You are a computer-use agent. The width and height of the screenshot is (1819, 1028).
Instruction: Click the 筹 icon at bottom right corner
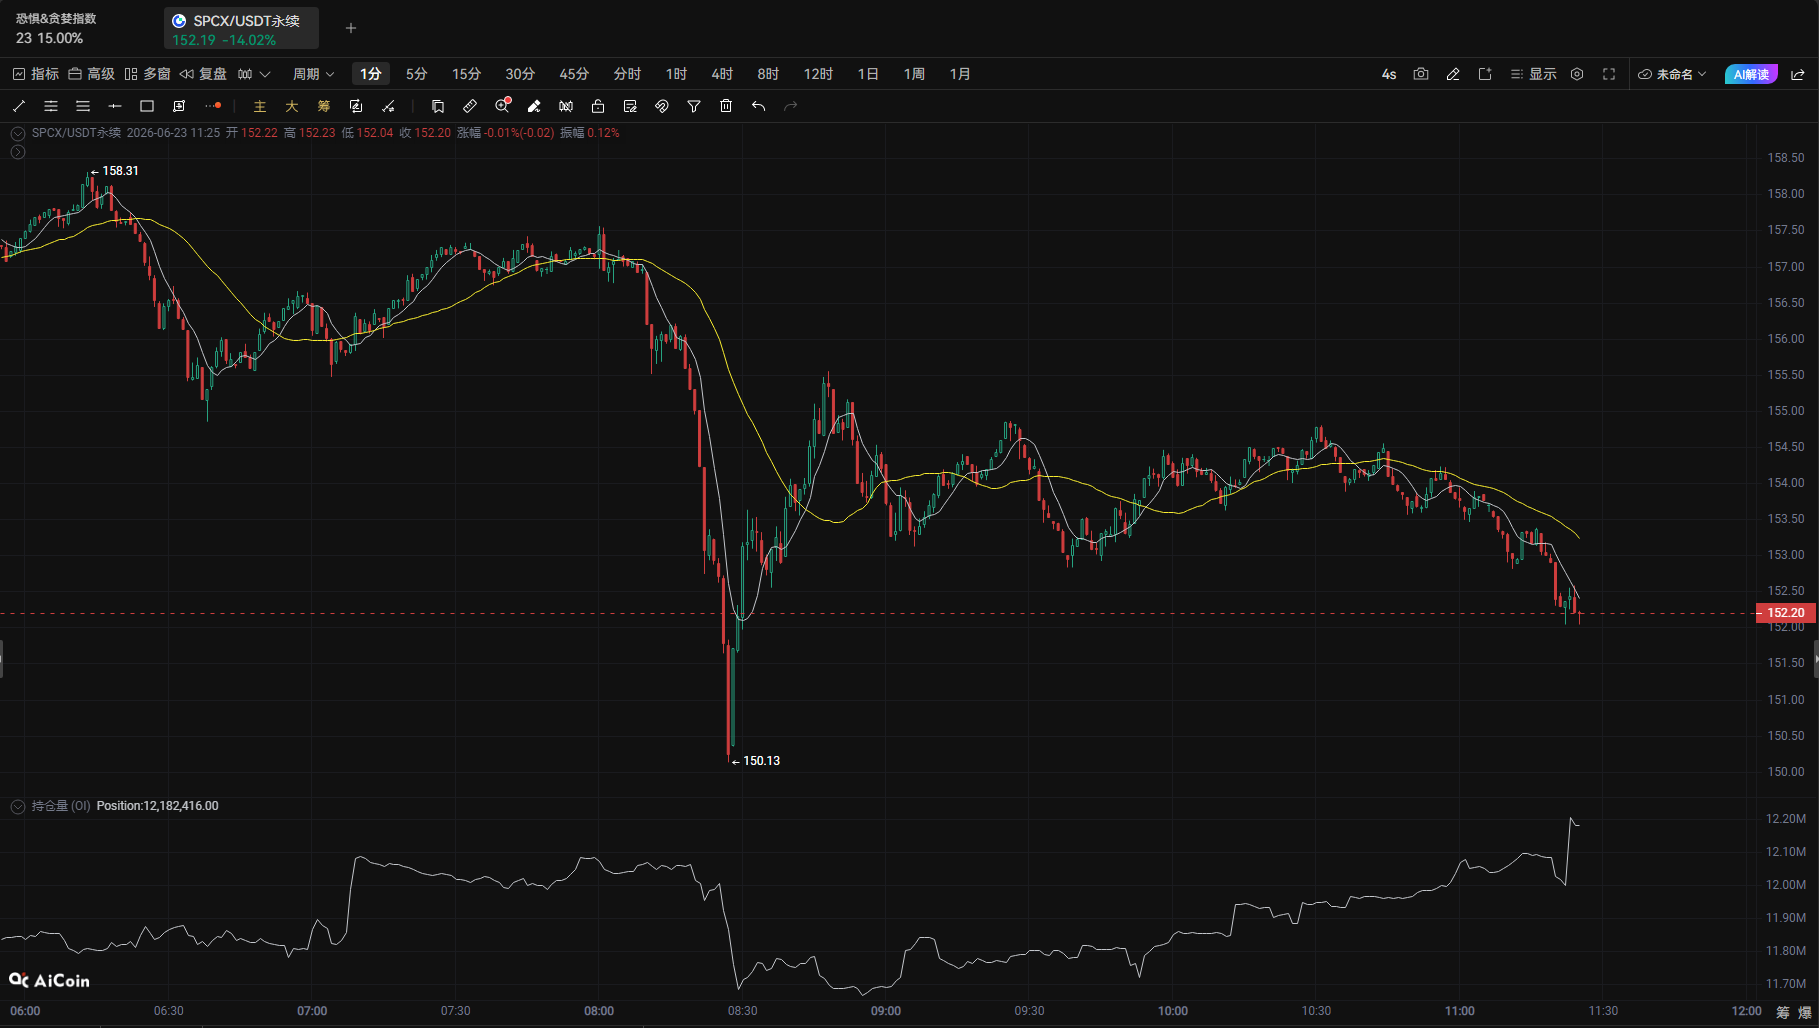point(1783,1012)
